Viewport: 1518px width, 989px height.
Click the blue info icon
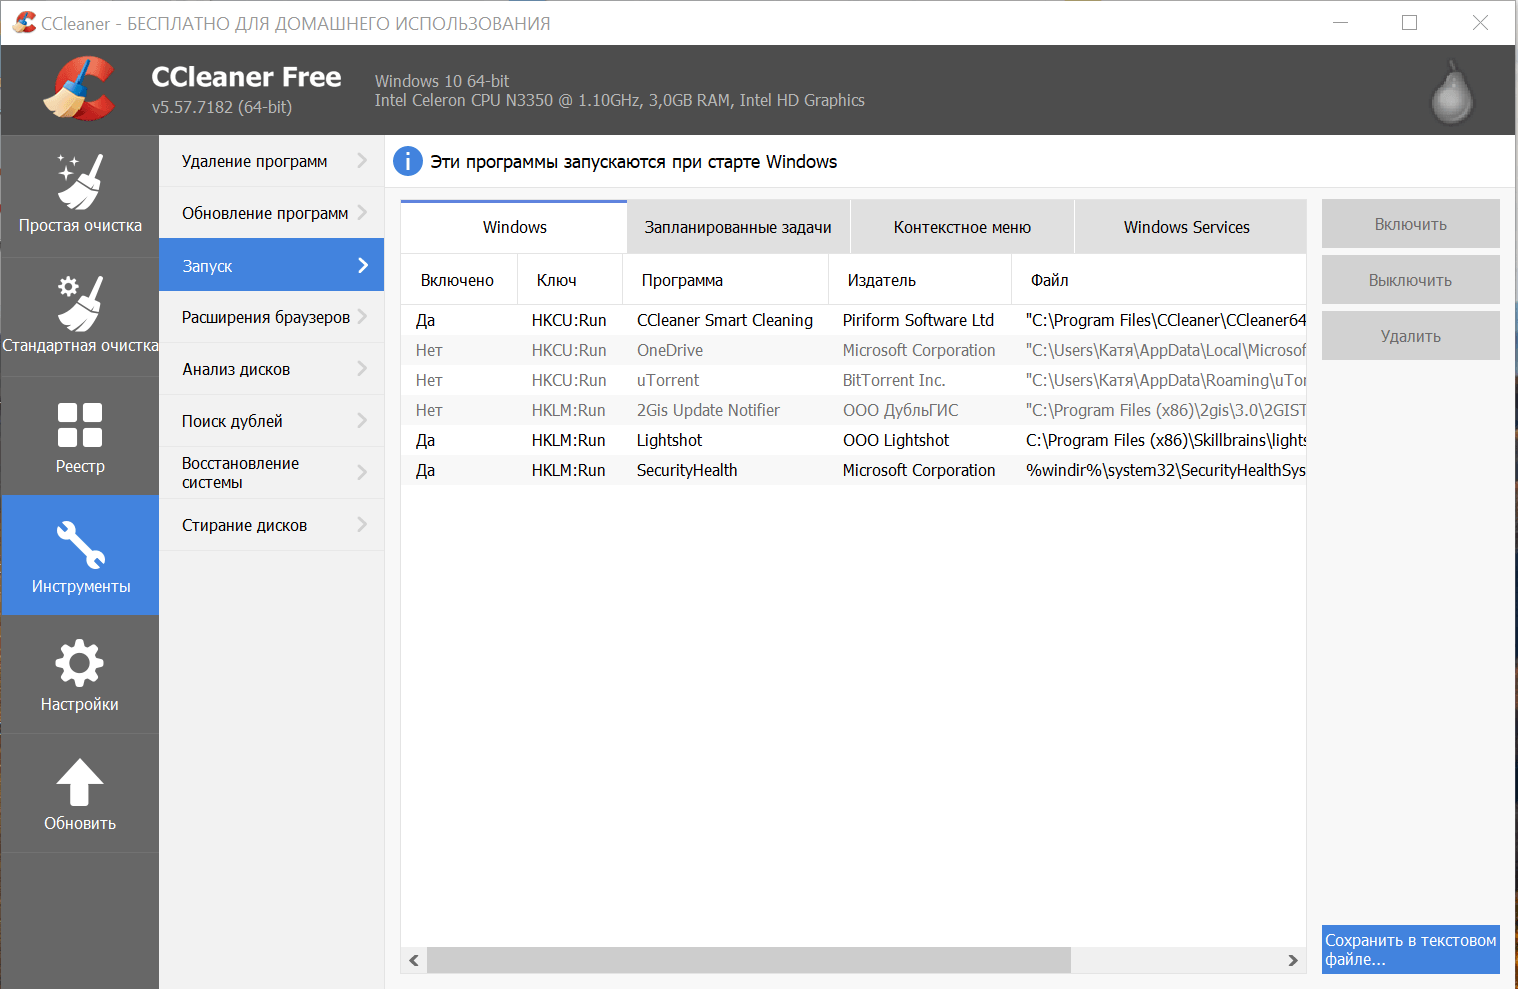point(408,161)
